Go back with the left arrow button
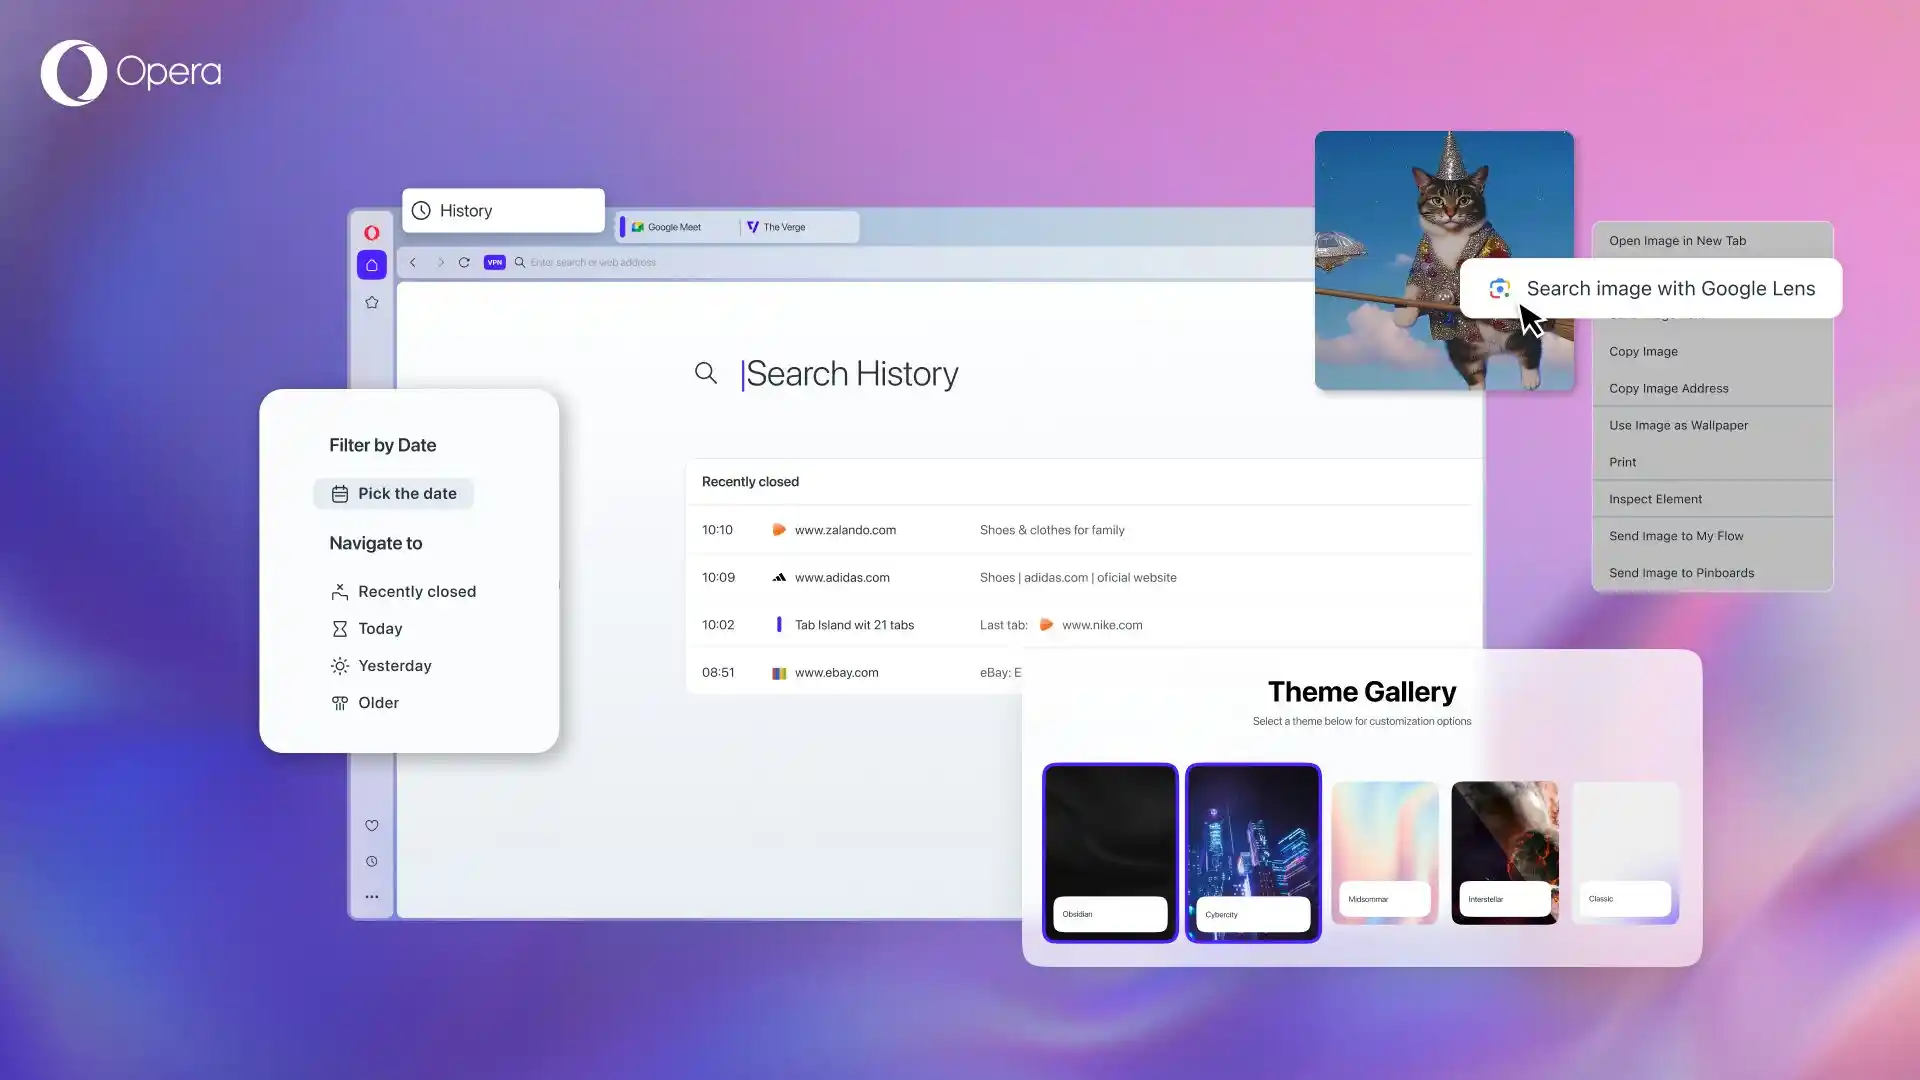Image resolution: width=1920 pixels, height=1080 pixels. click(412, 262)
